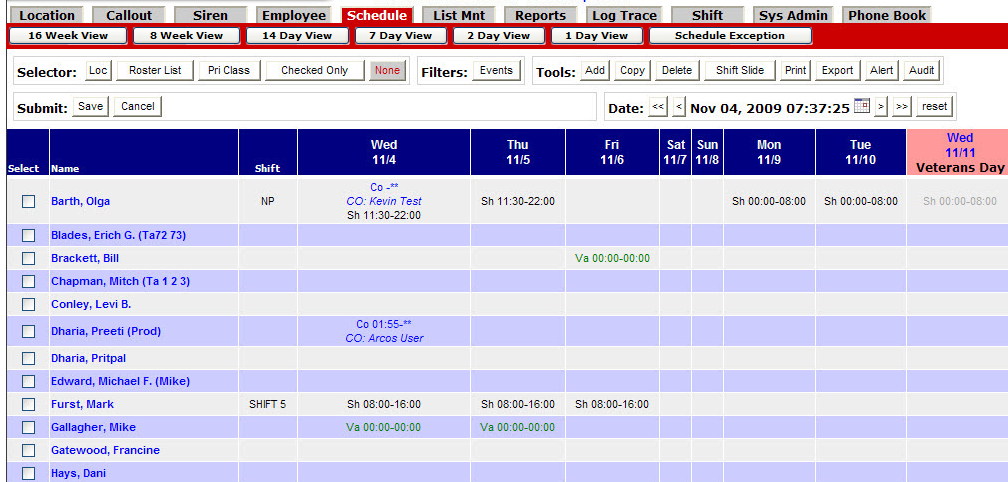
Task: Switch to 14 Day View
Action: pos(297,36)
